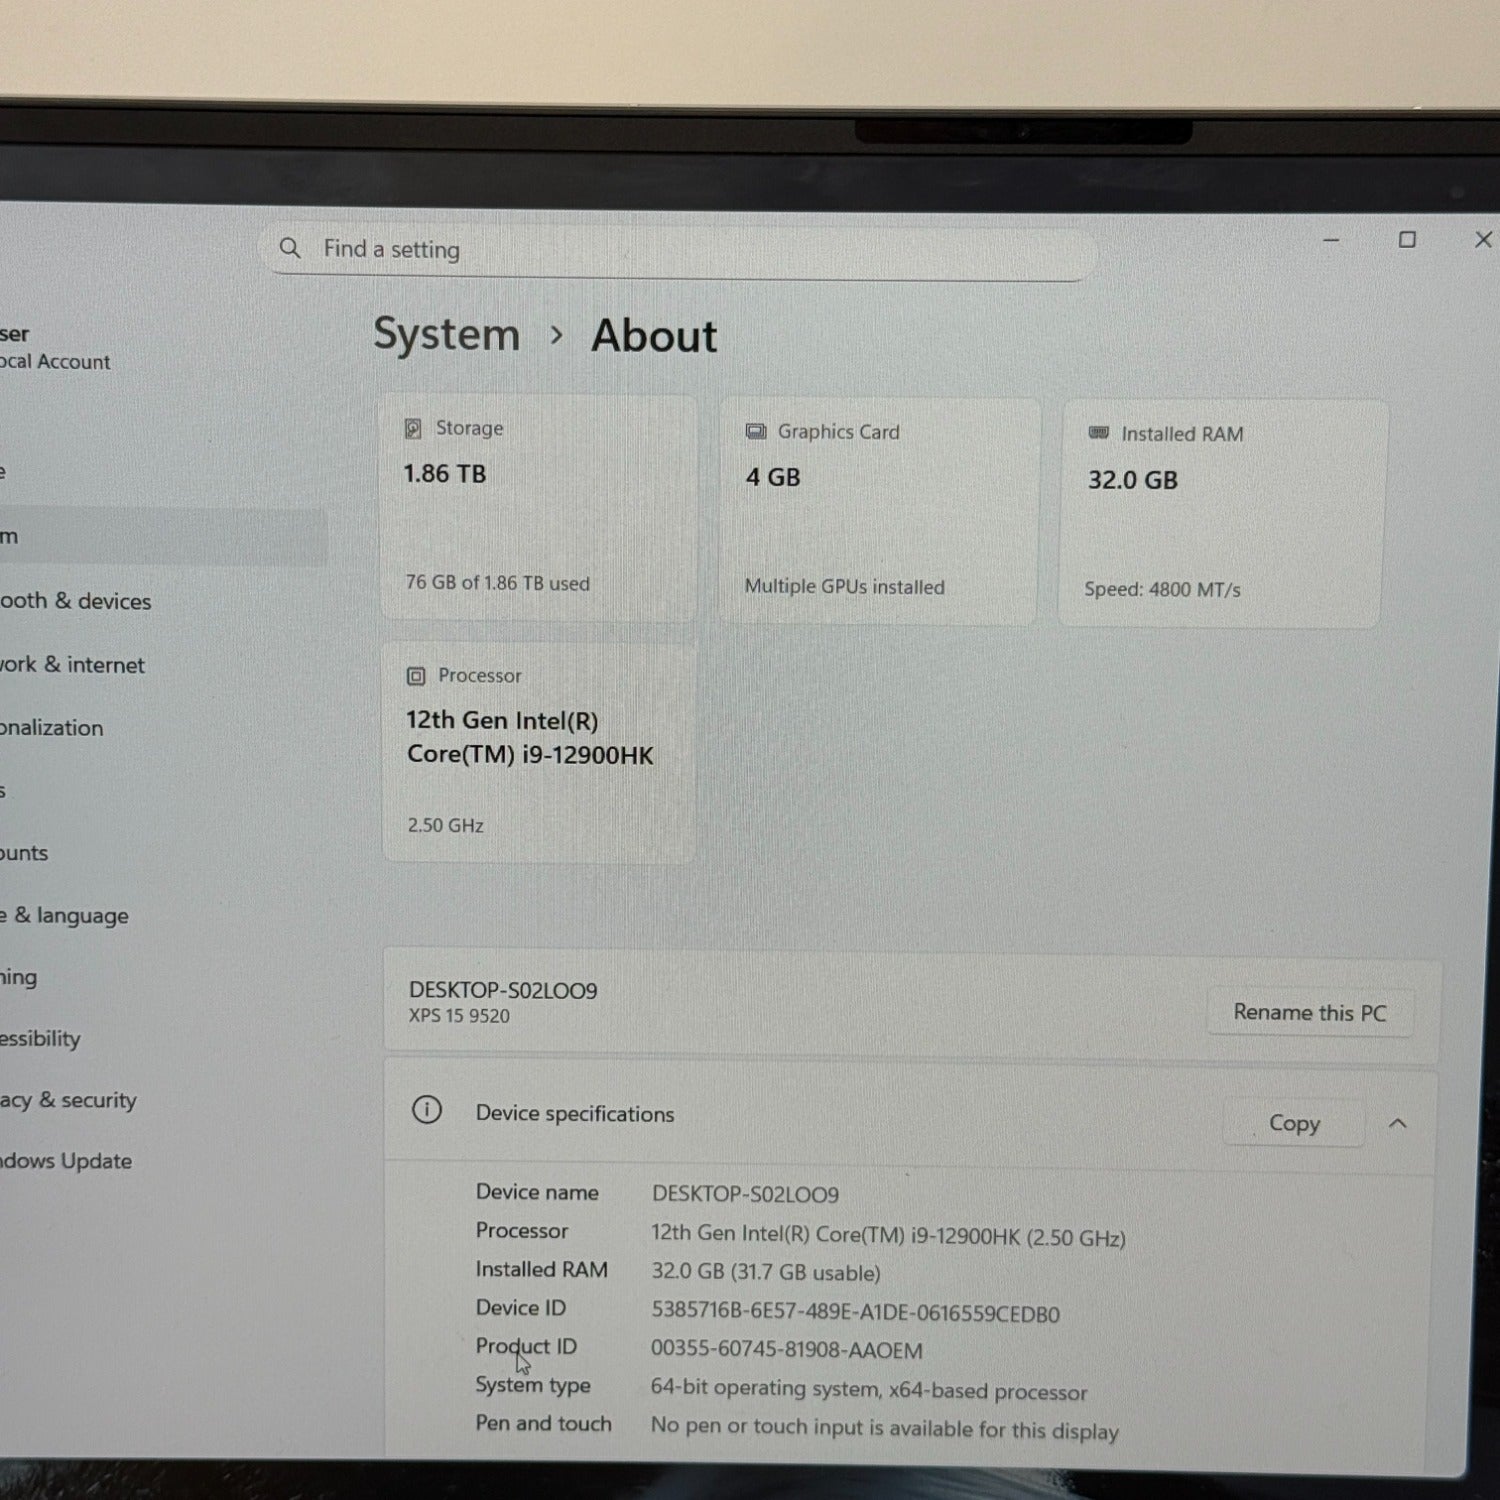Copy the device specifications
This screenshot has width=1500, height=1500.
tap(1293, 1123)
